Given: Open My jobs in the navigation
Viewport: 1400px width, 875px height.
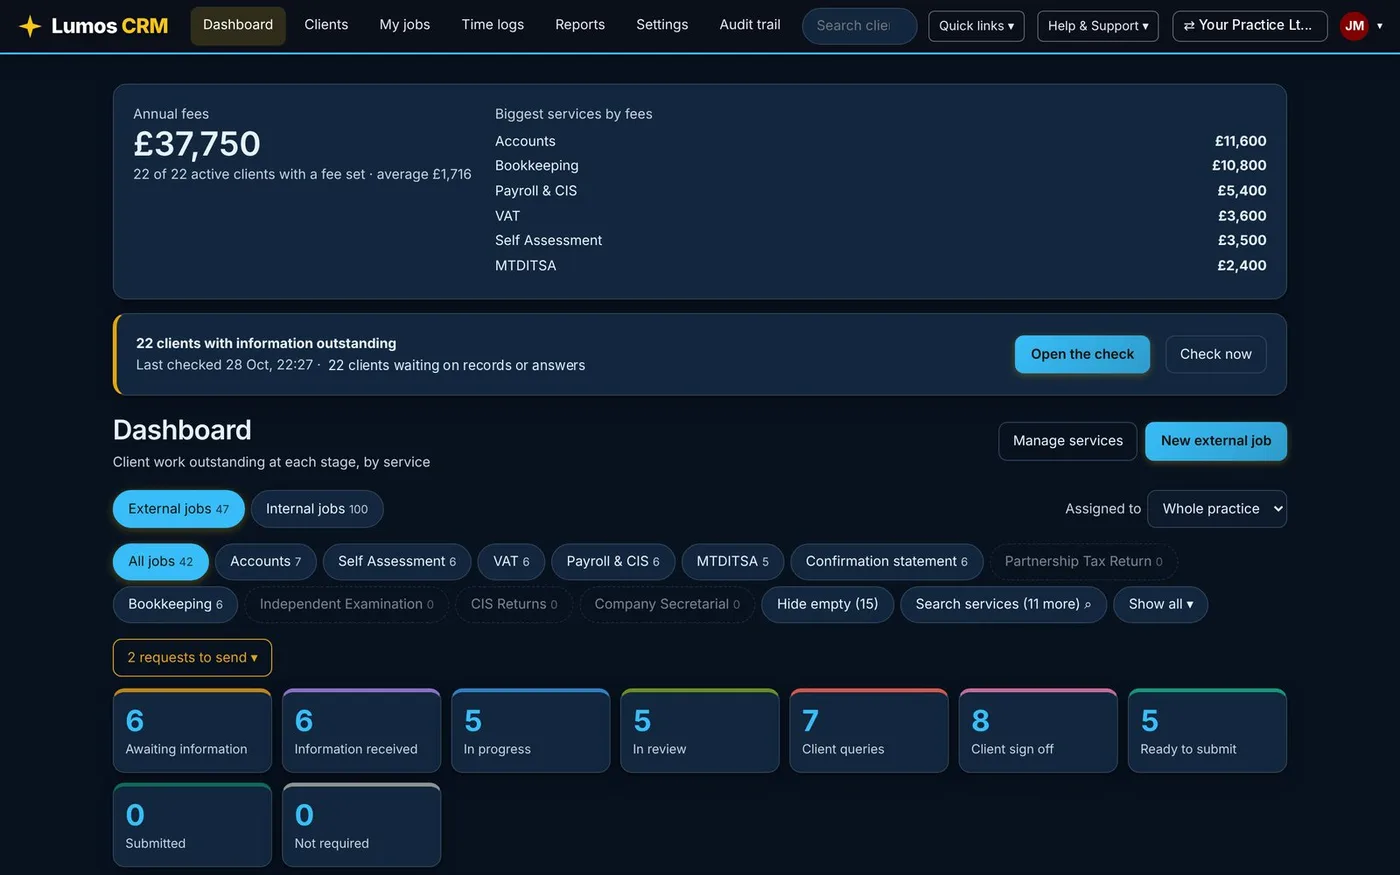Looking at the screenshot, I should coord(405,25).
